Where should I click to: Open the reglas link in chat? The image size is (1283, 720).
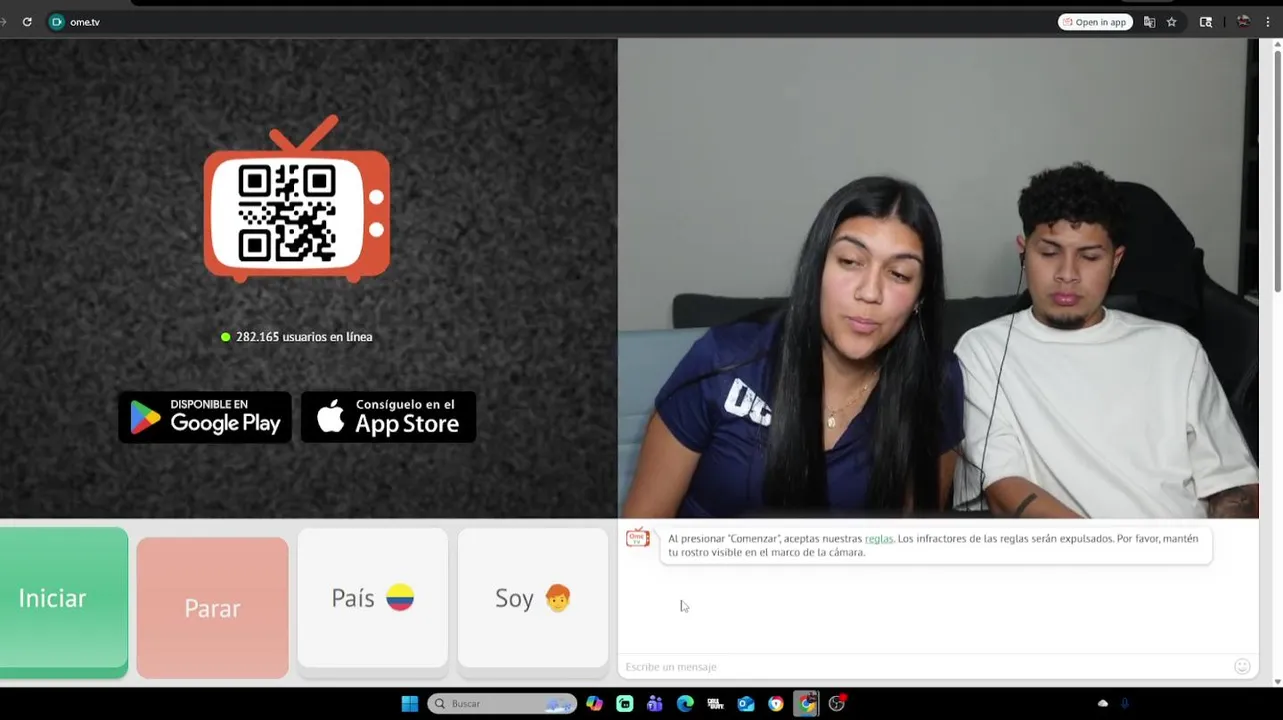point(879,539)
